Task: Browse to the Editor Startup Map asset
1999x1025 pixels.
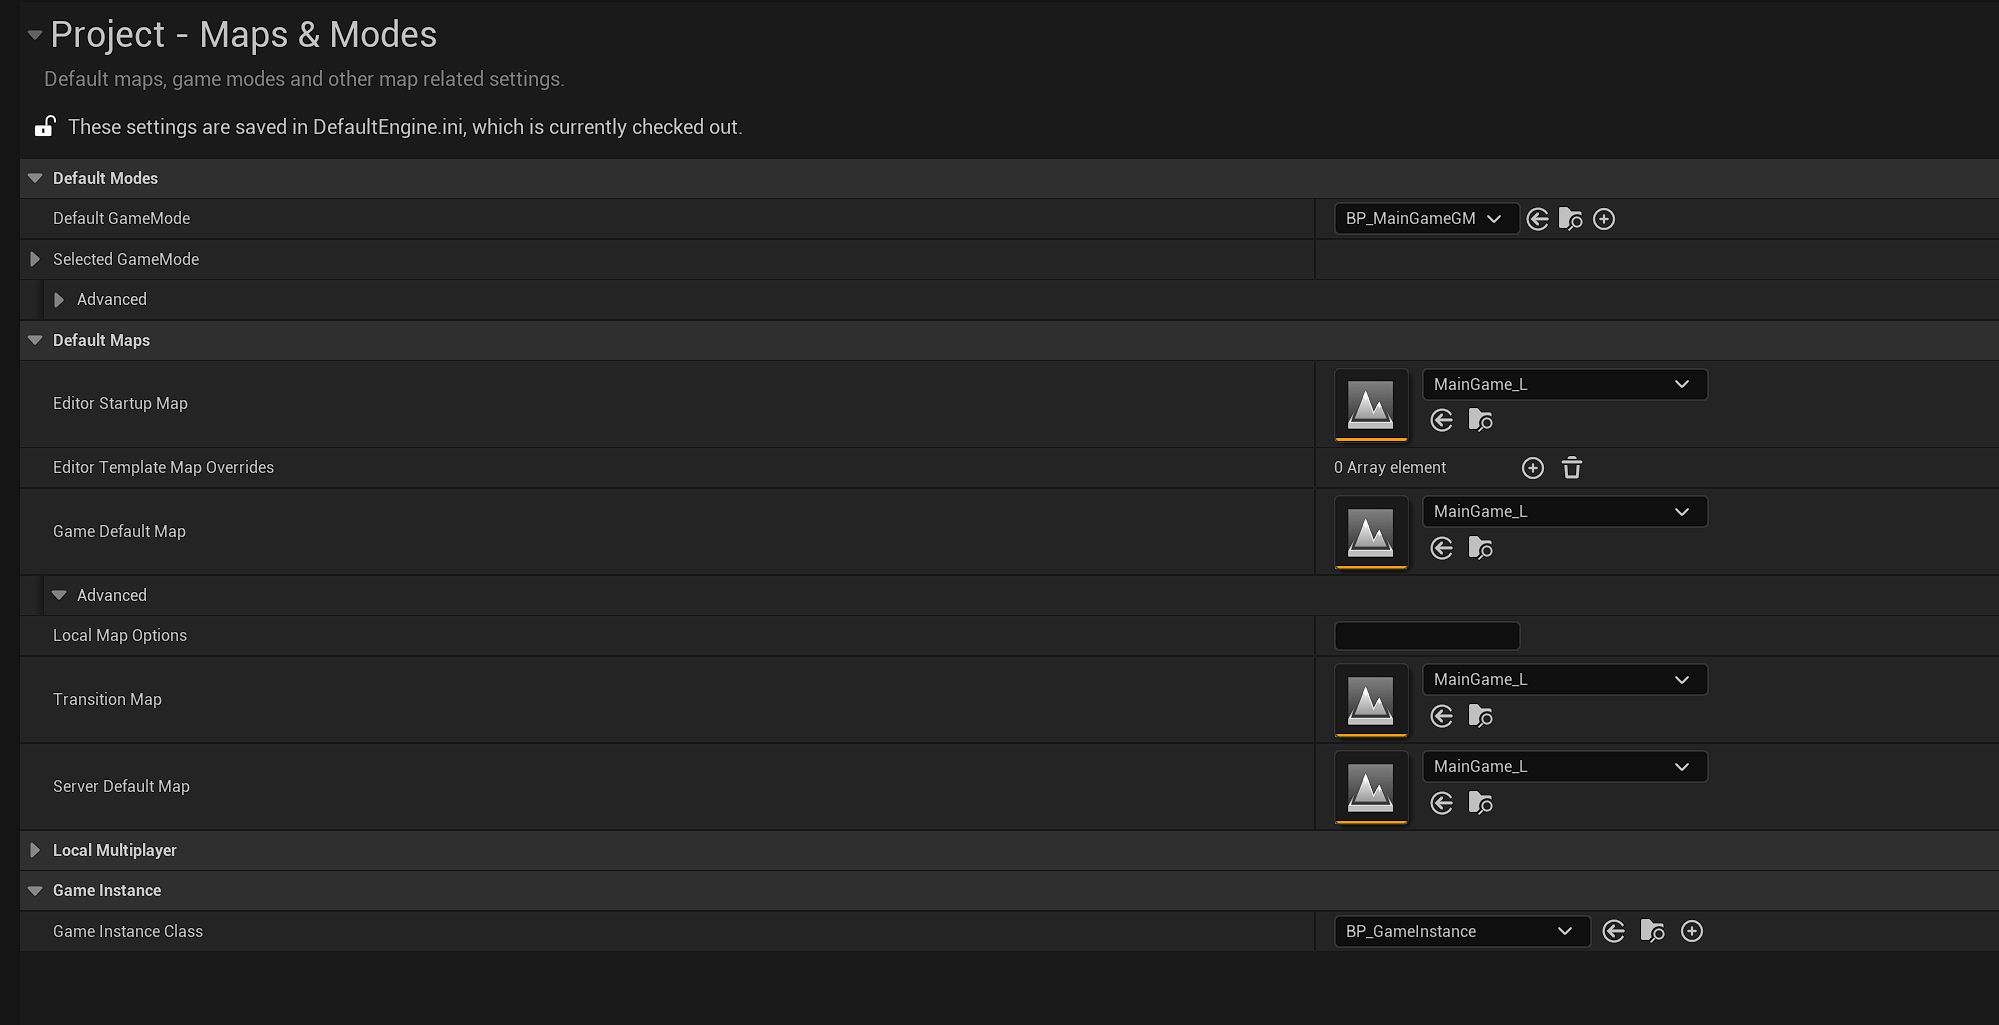Action: click(1480, 420)
